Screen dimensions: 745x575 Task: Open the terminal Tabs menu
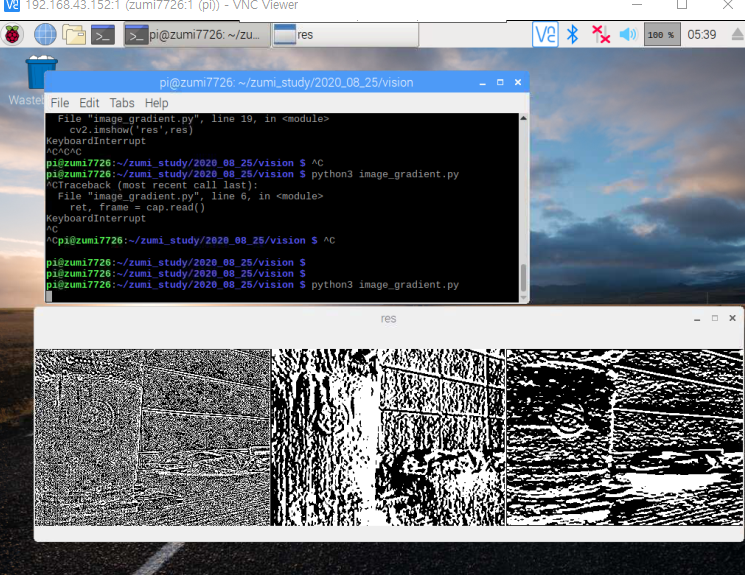coord(122,103)
